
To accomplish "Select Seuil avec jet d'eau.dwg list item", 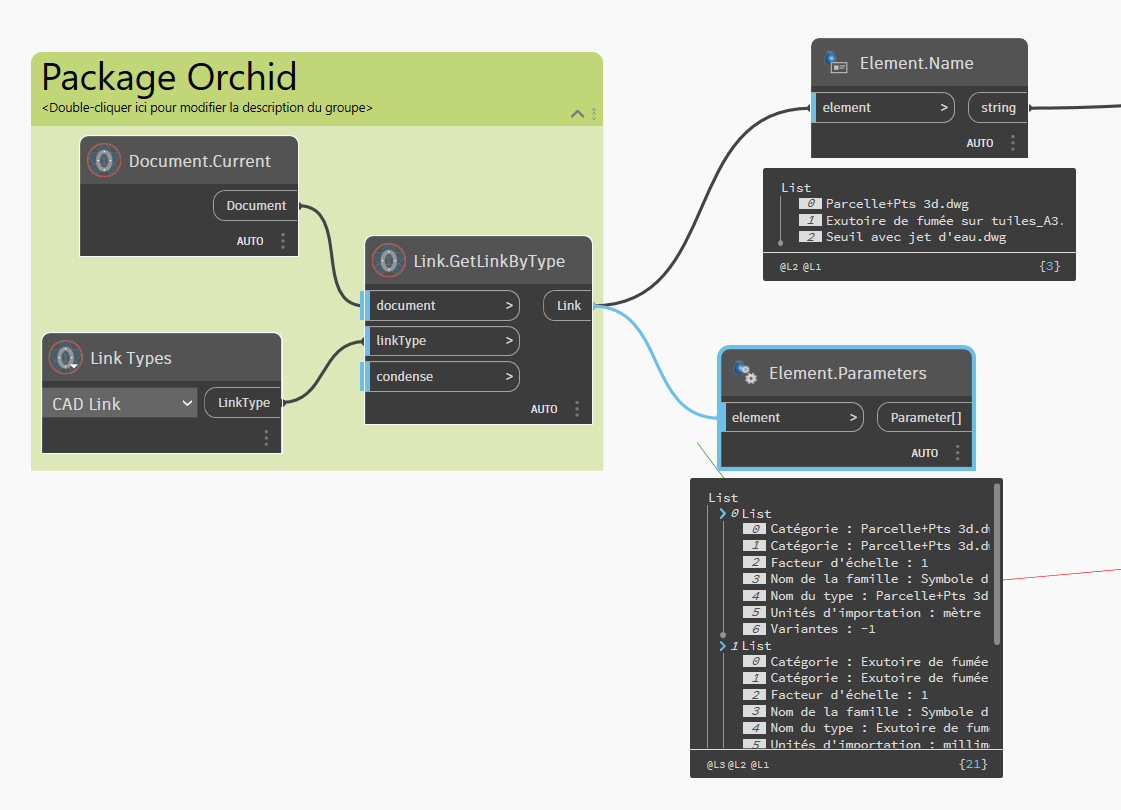I will coord(915,237).
